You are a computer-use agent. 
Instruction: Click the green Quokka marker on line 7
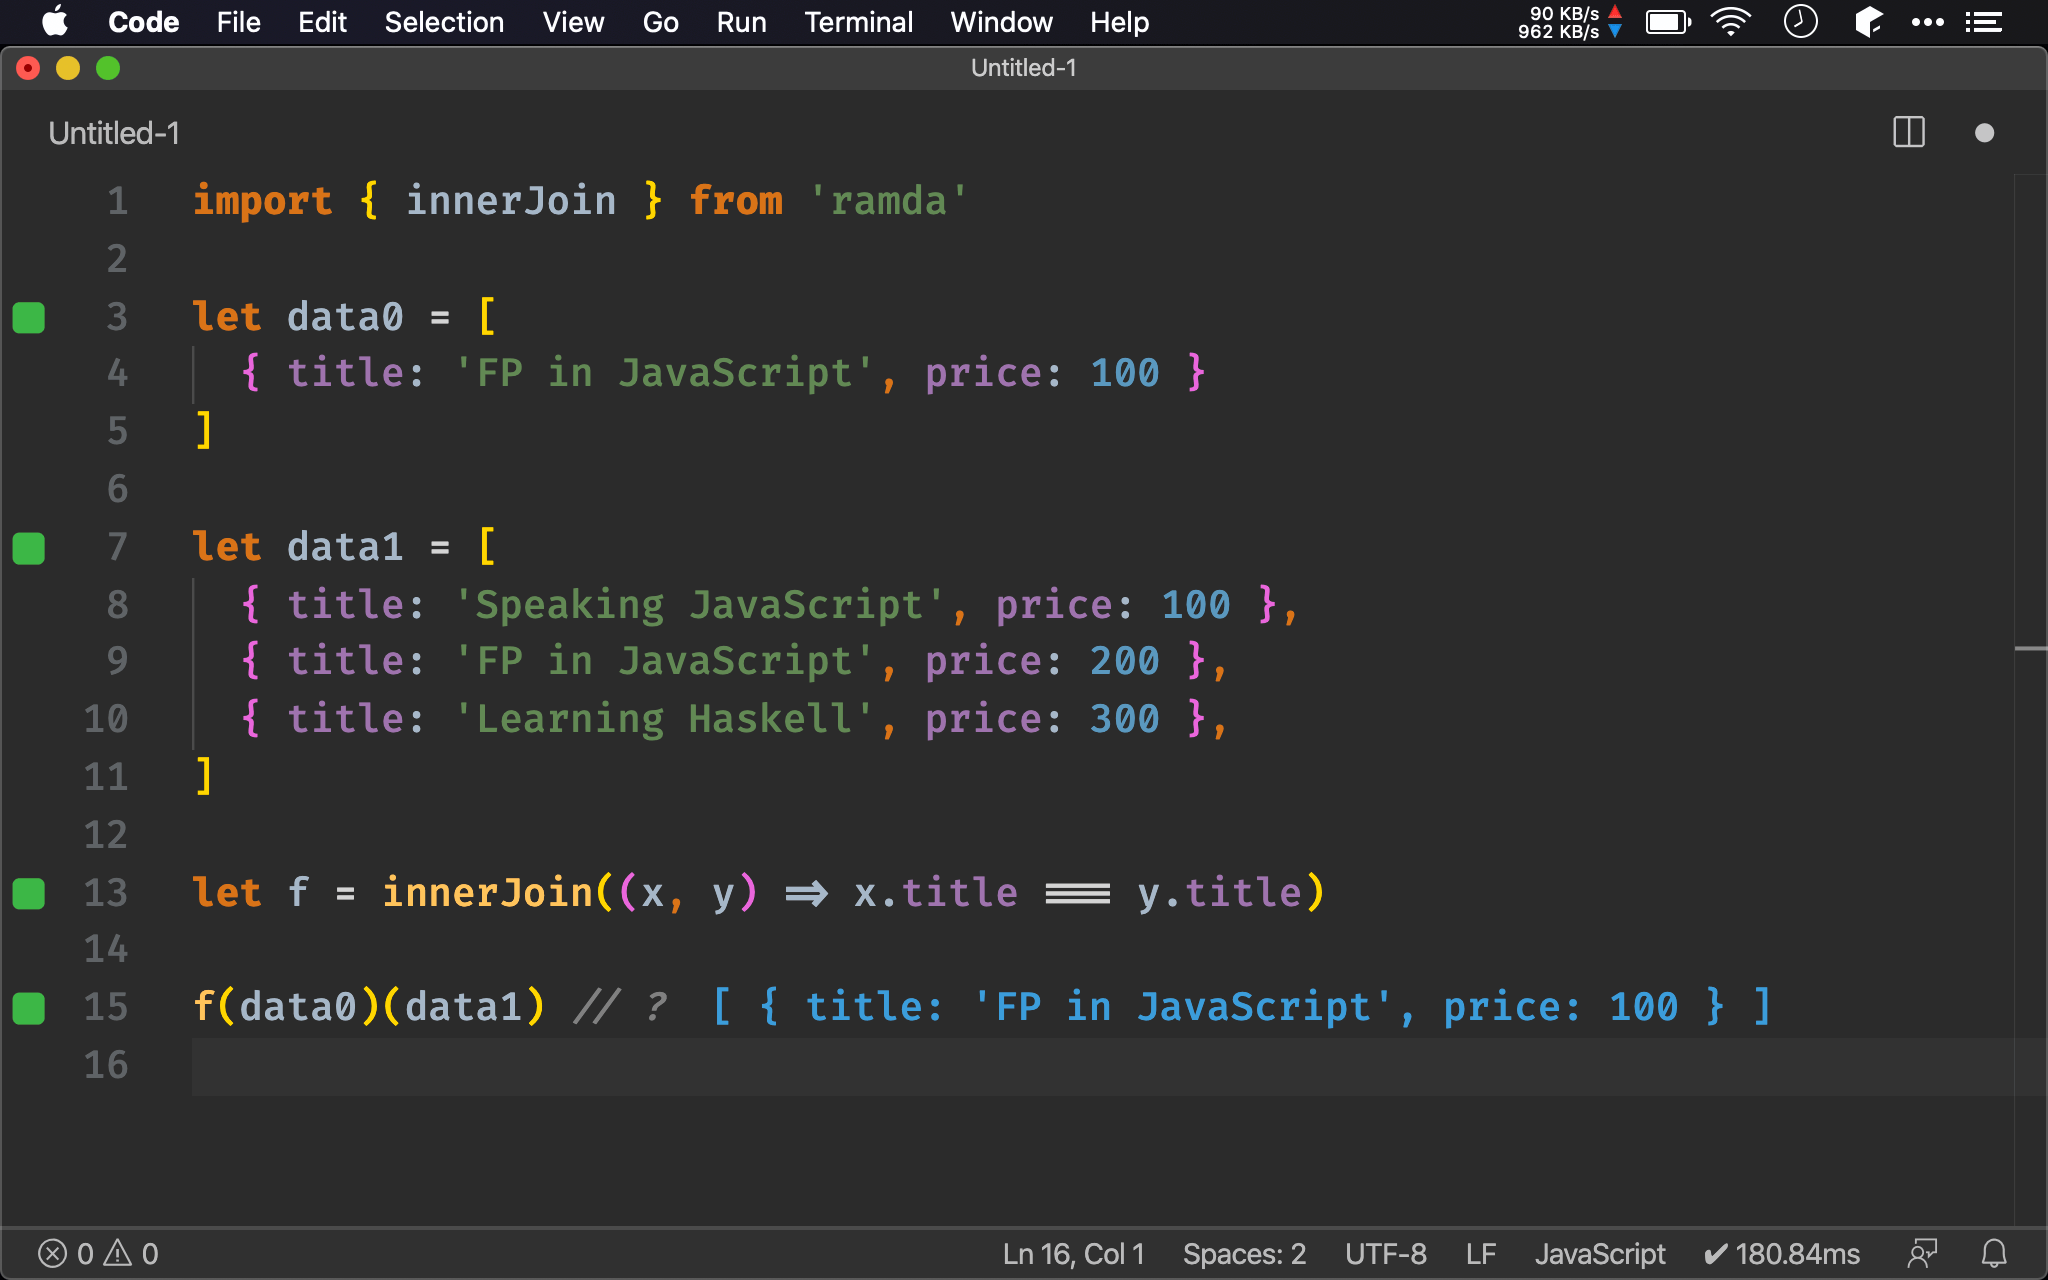pyautogui.click(x=28, y=548)
